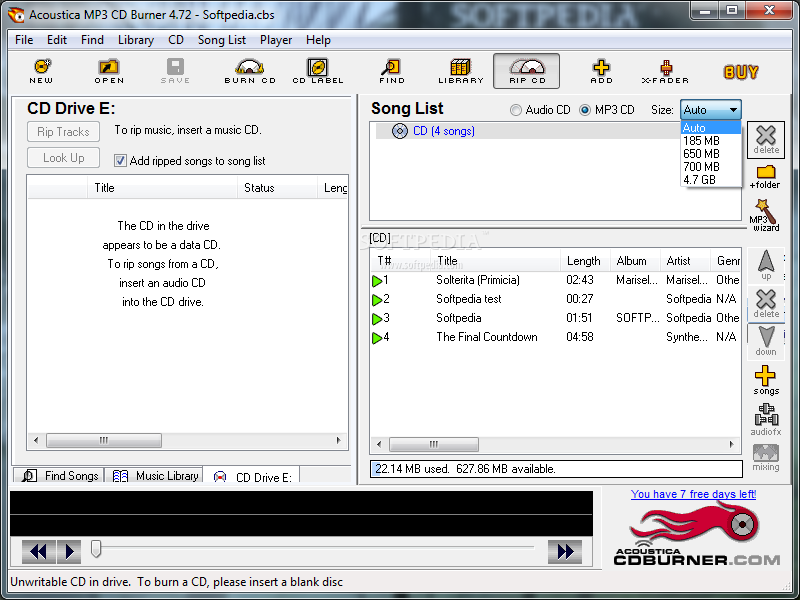
Task: Click the Save toolbar icon
Action: click(175, 71)
